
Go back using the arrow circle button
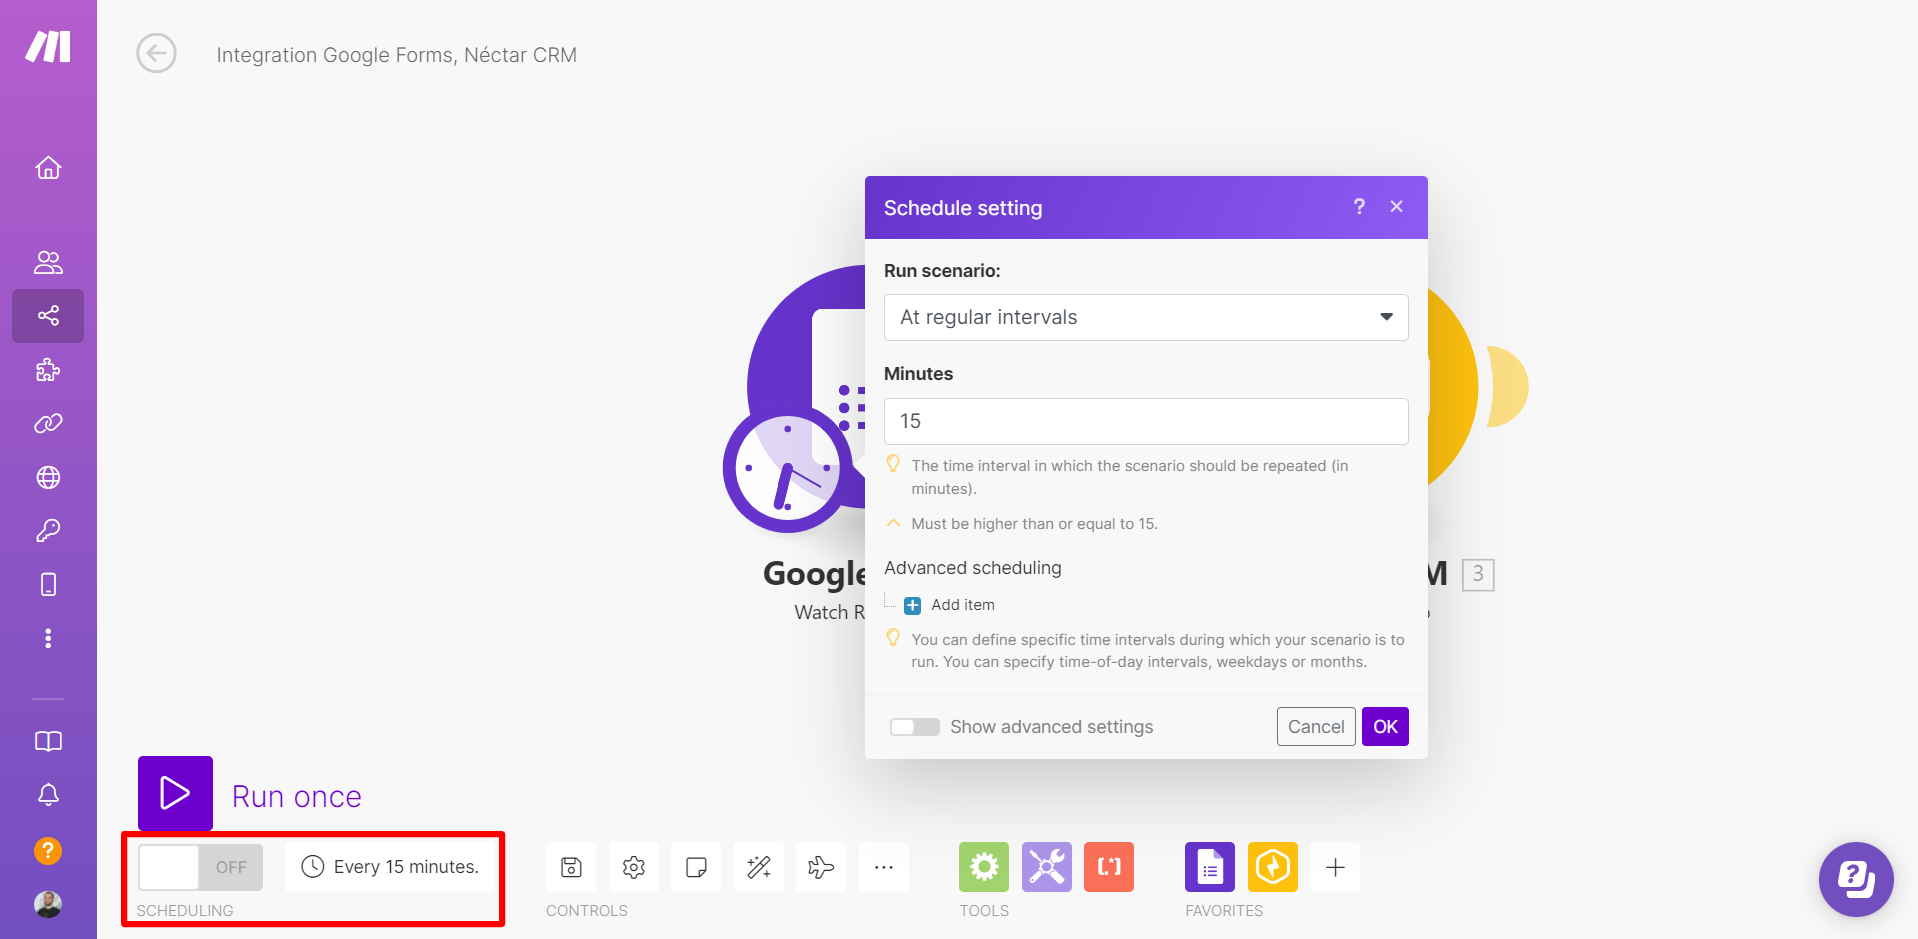click(156, 53)
